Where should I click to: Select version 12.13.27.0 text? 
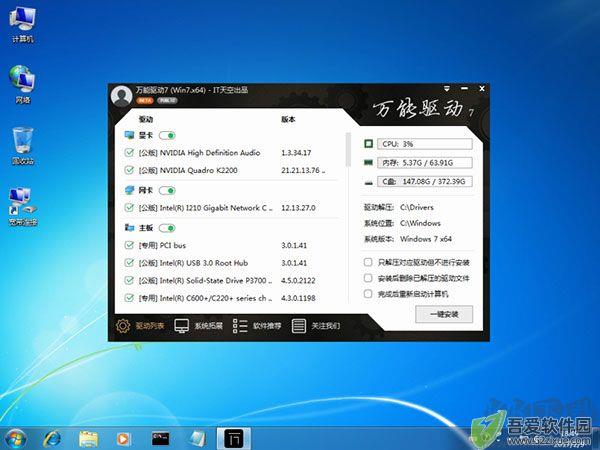tap(298, 208)
